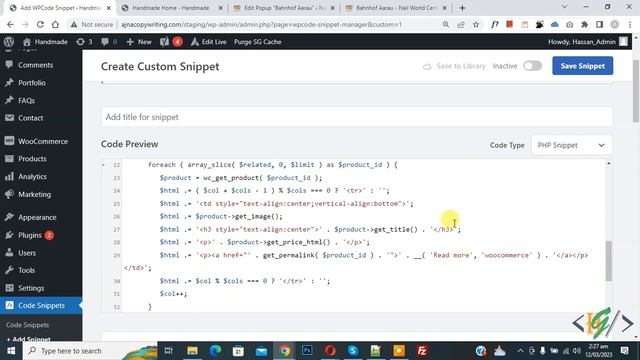Toggle the Inactive snippet switch

(x=532, y=66)
